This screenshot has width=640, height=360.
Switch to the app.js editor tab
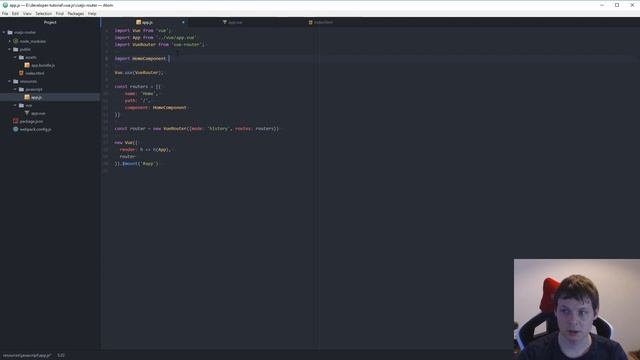point(144,22)
